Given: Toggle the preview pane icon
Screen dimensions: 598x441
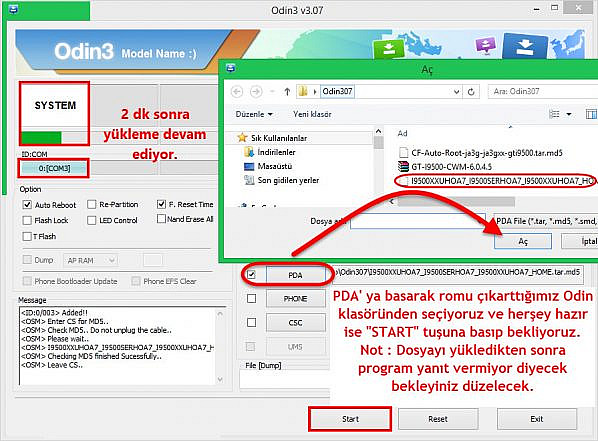Looking at the screenshot, I should click(591, 114).
